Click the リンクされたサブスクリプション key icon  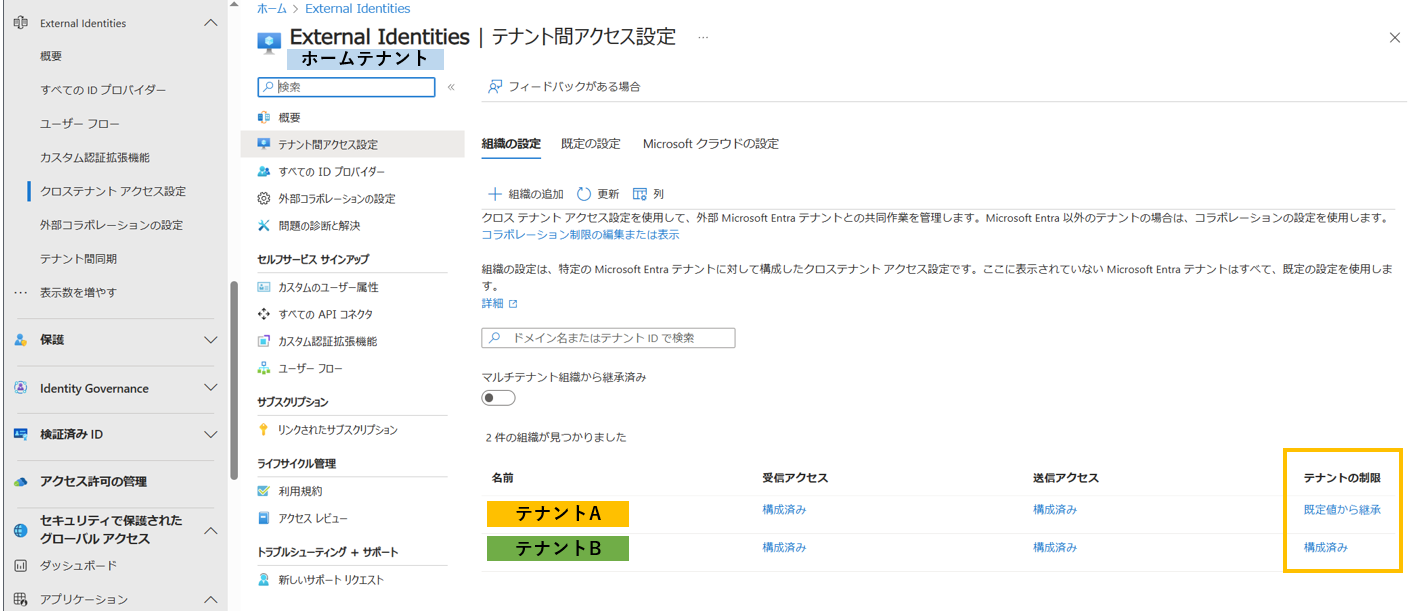pyautogui.click(x=264, y=429)
